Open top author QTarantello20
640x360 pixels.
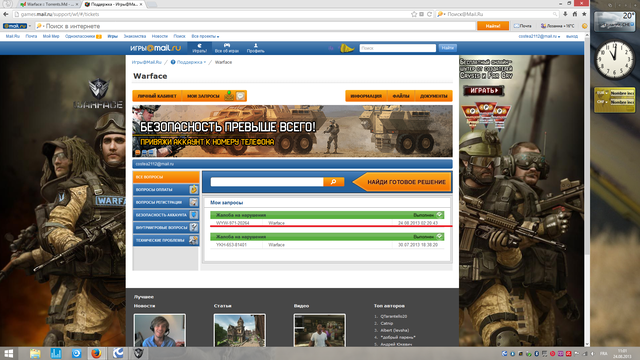pos(393,316)
